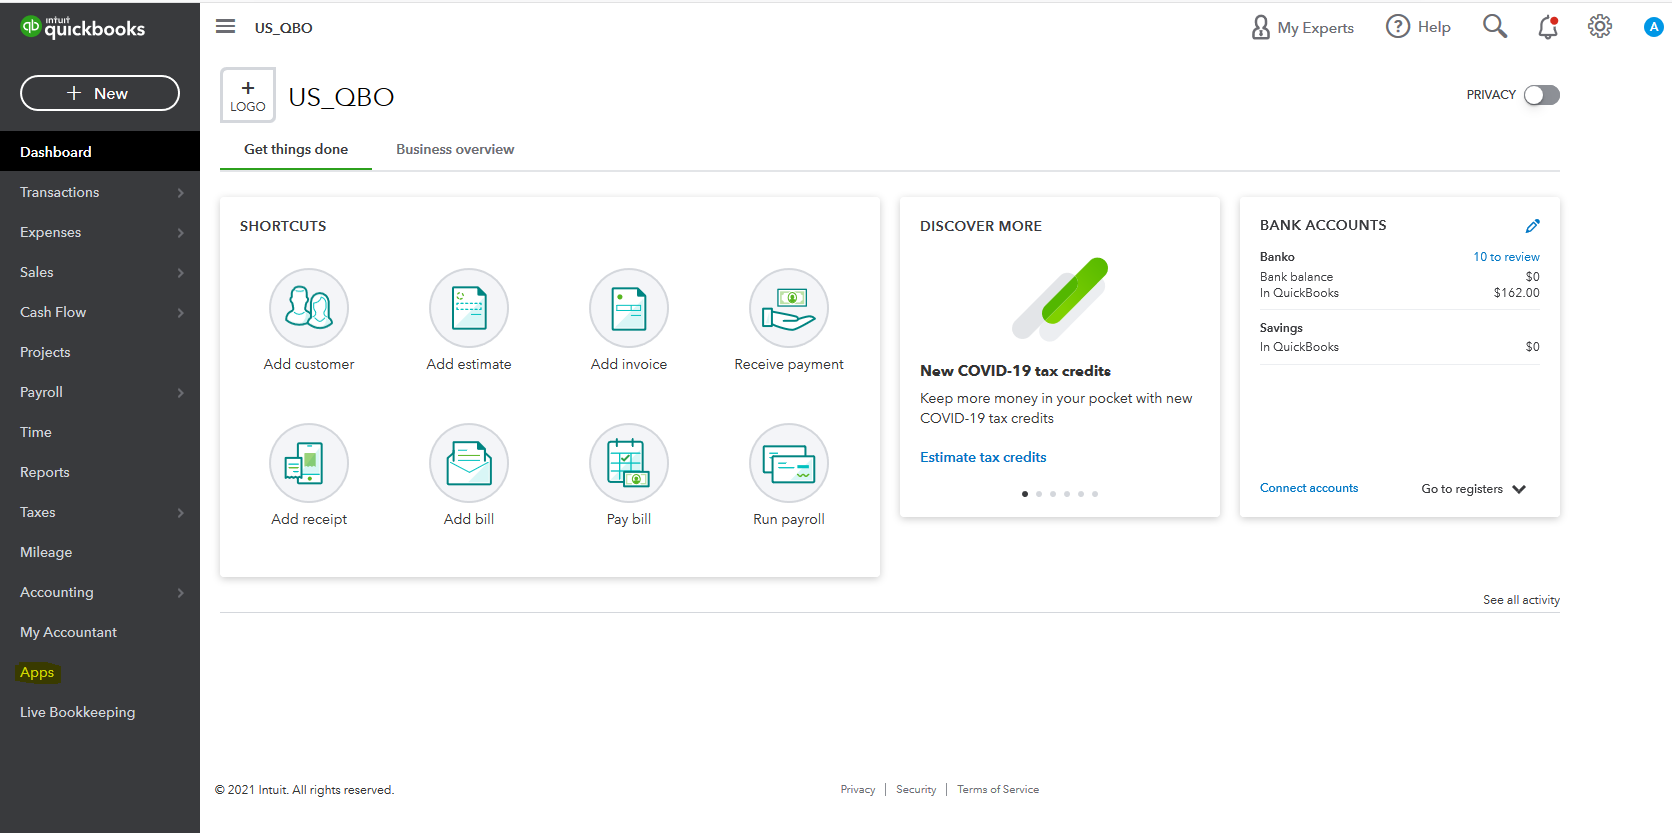Collapse the navigation with the hamburger icon
Viewport: 1672px width, 833px height.
coord(226,27)
